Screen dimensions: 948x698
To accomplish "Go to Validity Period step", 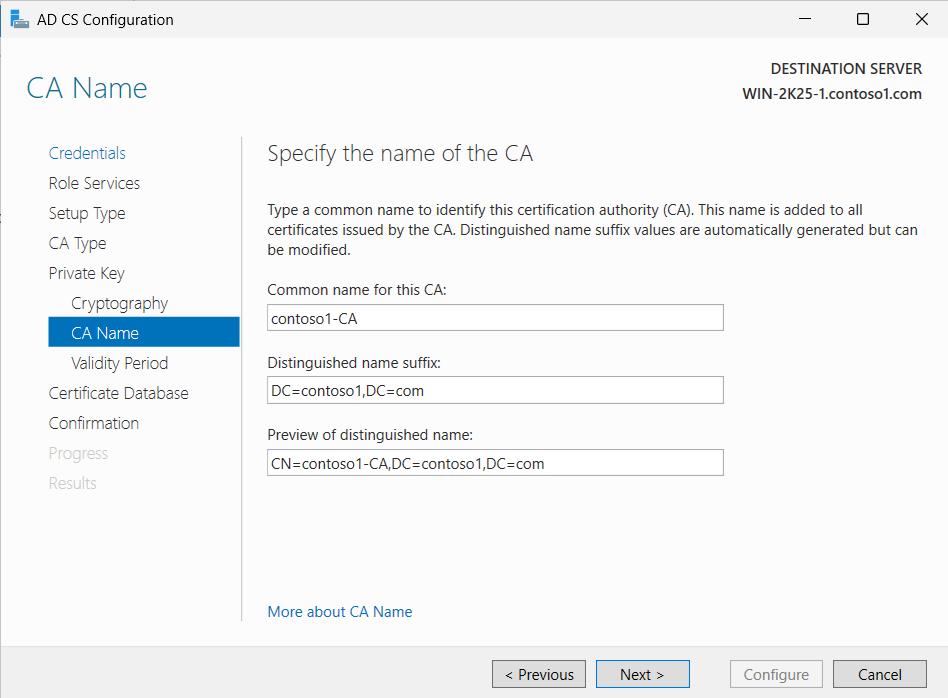I will click(x=120, y=363).
